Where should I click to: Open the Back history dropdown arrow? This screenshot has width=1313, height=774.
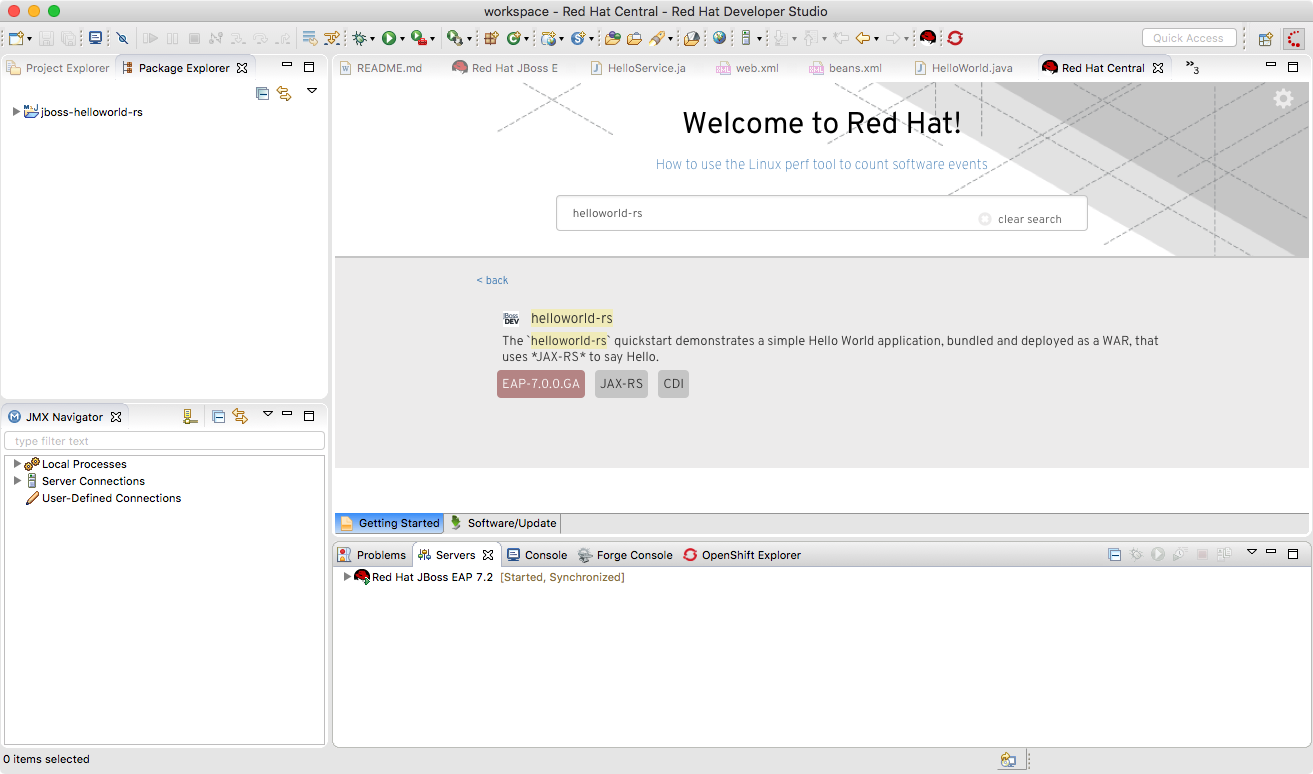(877, 39)
